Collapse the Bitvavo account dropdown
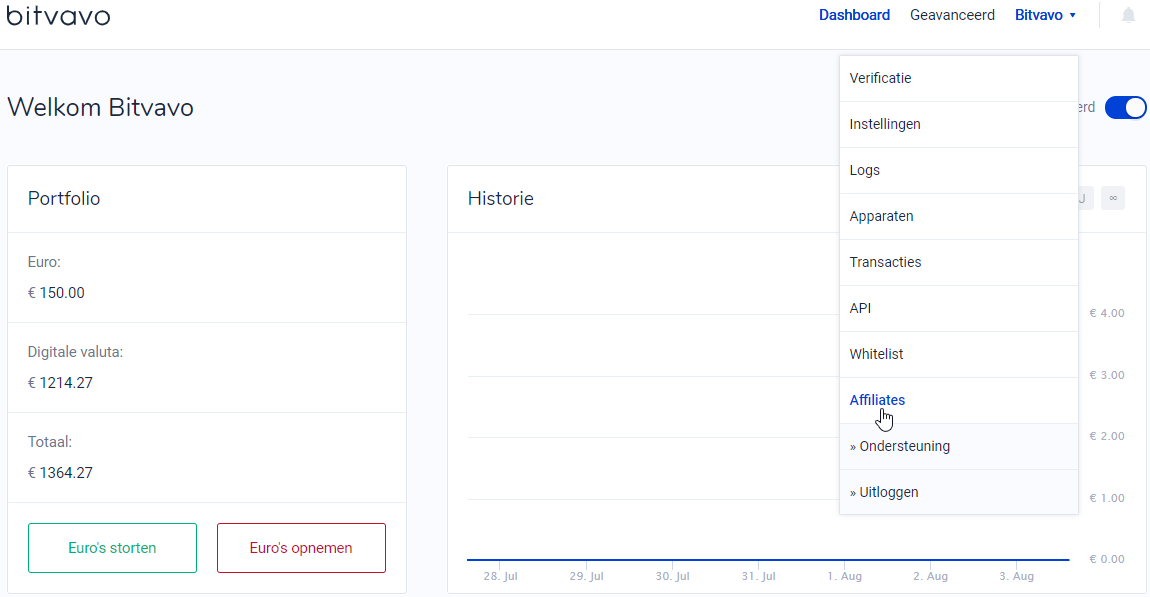The height and width of the screenshot is (597, 1150). click(1045, 15)
